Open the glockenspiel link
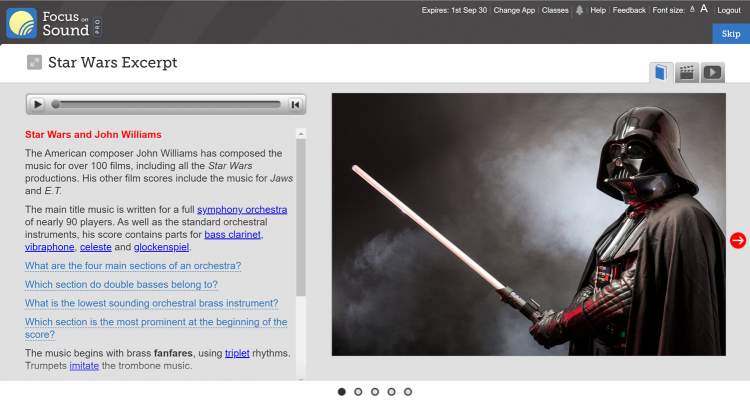Screen dimensions: 750x411 coord(161,247)
